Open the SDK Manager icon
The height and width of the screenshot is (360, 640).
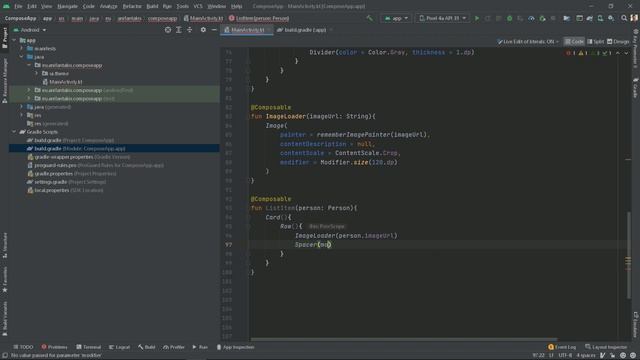tap(611, 18)
